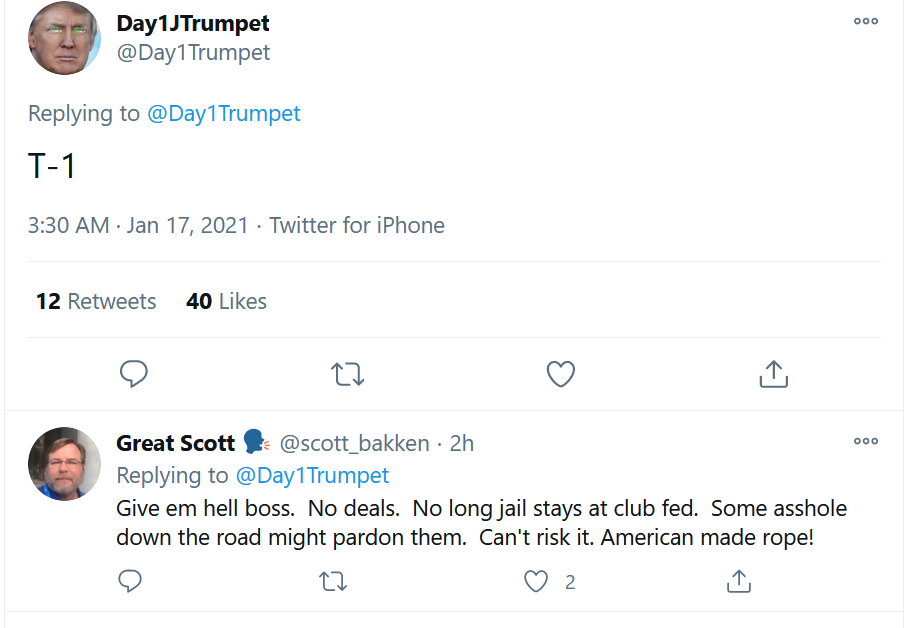Open more options on the Day1JTrumpet tweet

pyautogui.click(x=865, y=21)
